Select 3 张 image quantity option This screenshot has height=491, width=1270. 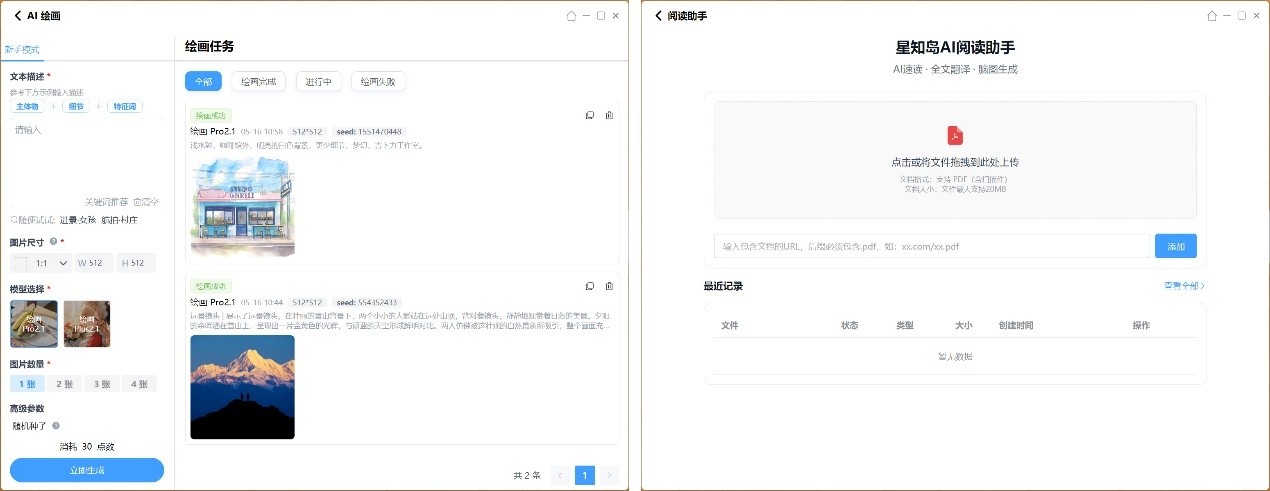[101, 384]
